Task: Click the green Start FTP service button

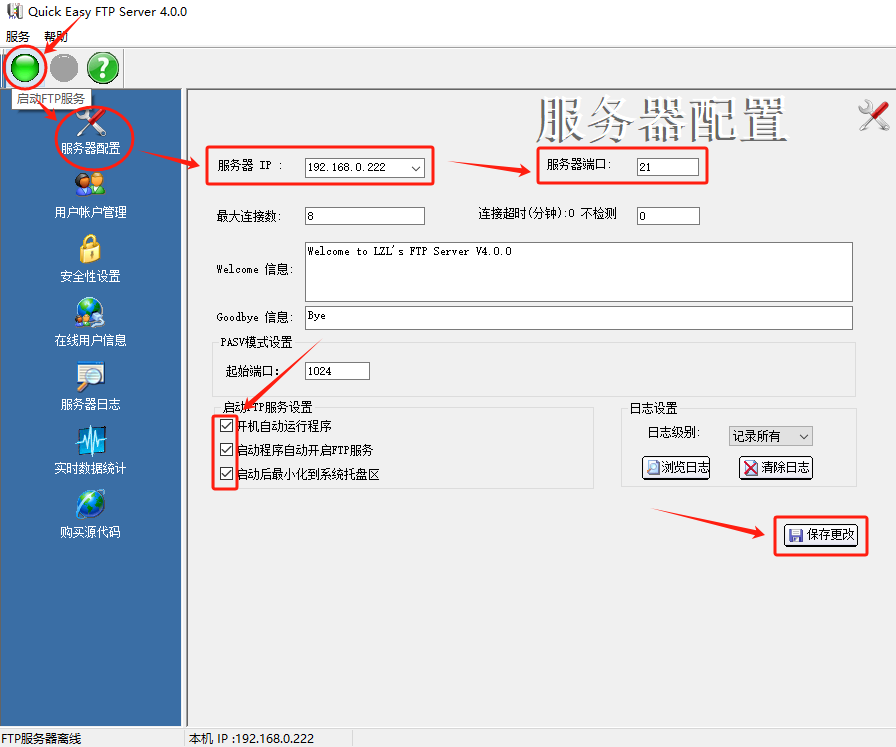Action: click(x=25, y=68)
